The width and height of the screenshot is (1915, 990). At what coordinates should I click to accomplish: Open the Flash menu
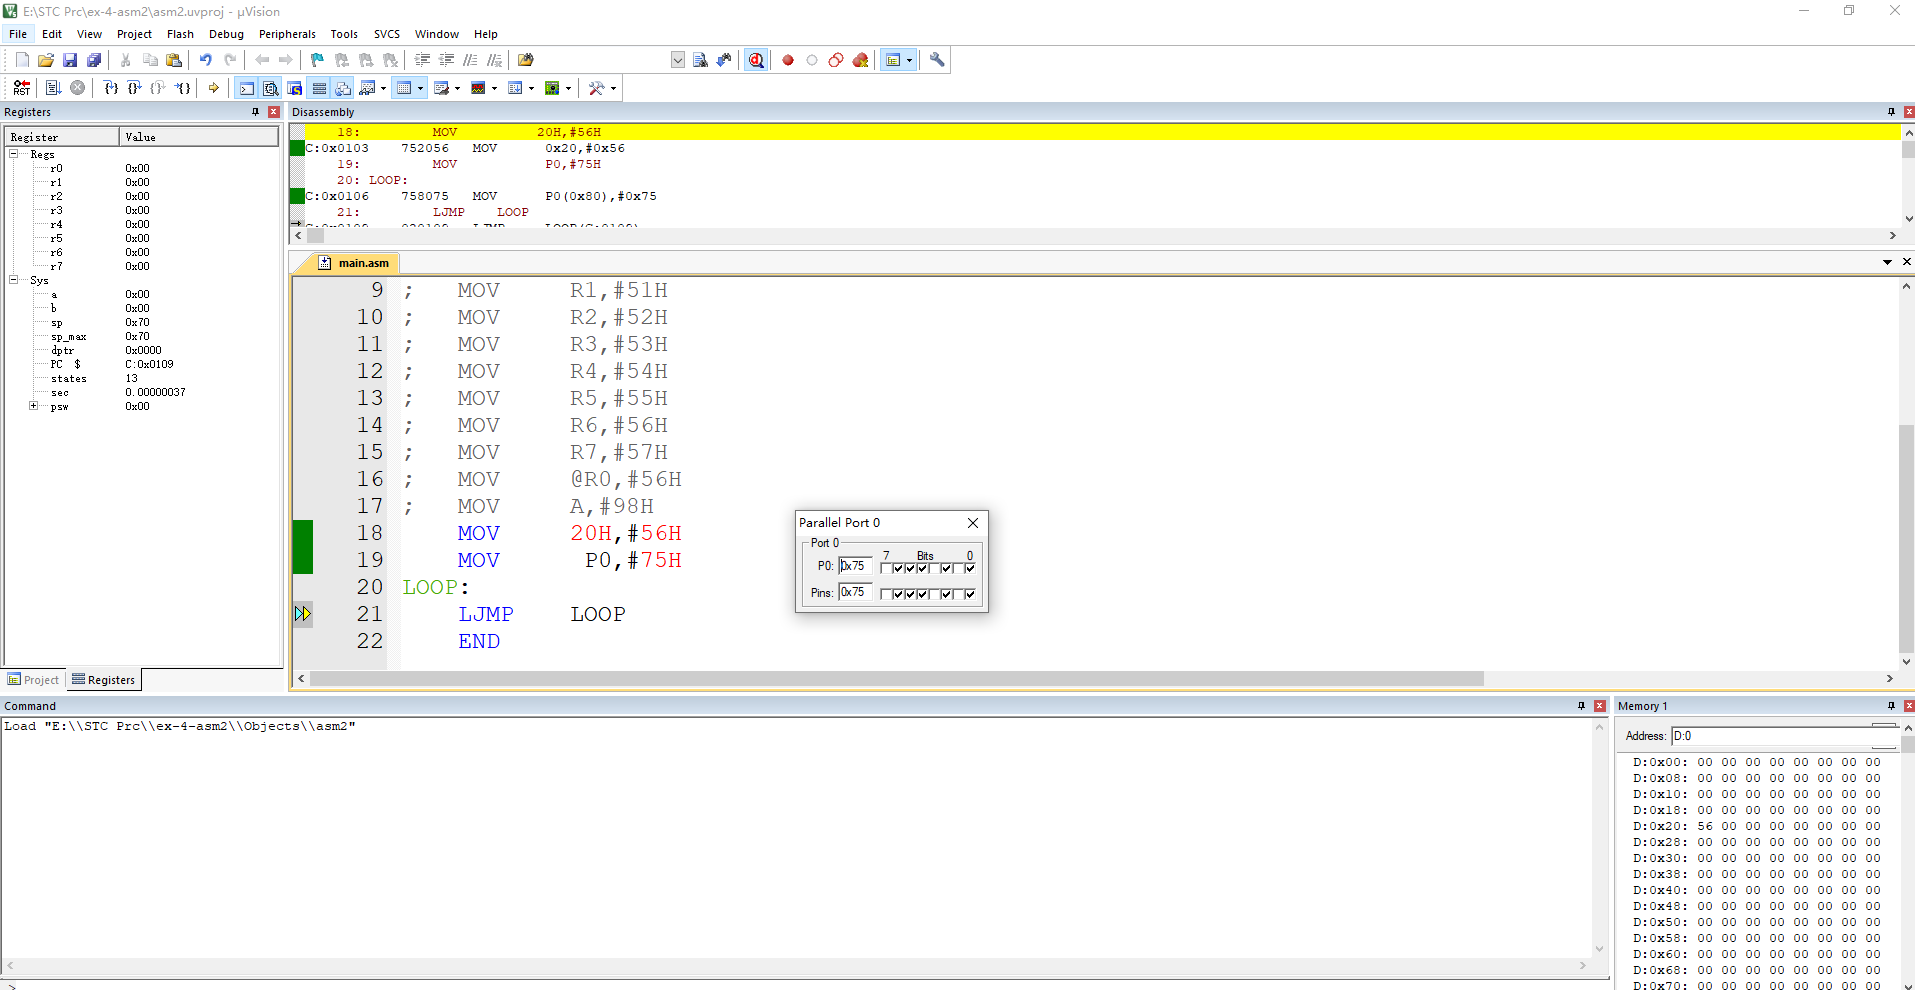pos(180,34)
